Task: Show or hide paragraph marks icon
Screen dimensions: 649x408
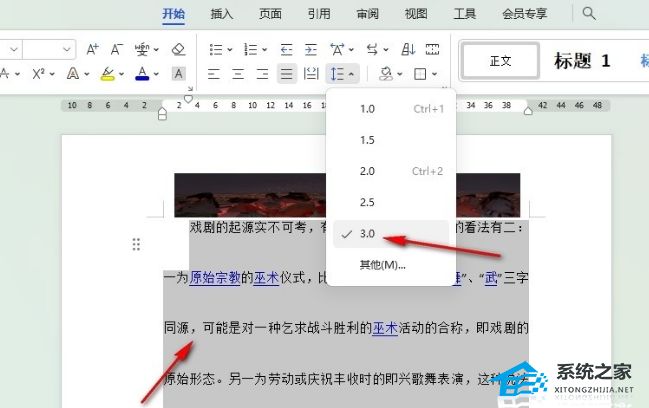Action: (x=433, y=50)
